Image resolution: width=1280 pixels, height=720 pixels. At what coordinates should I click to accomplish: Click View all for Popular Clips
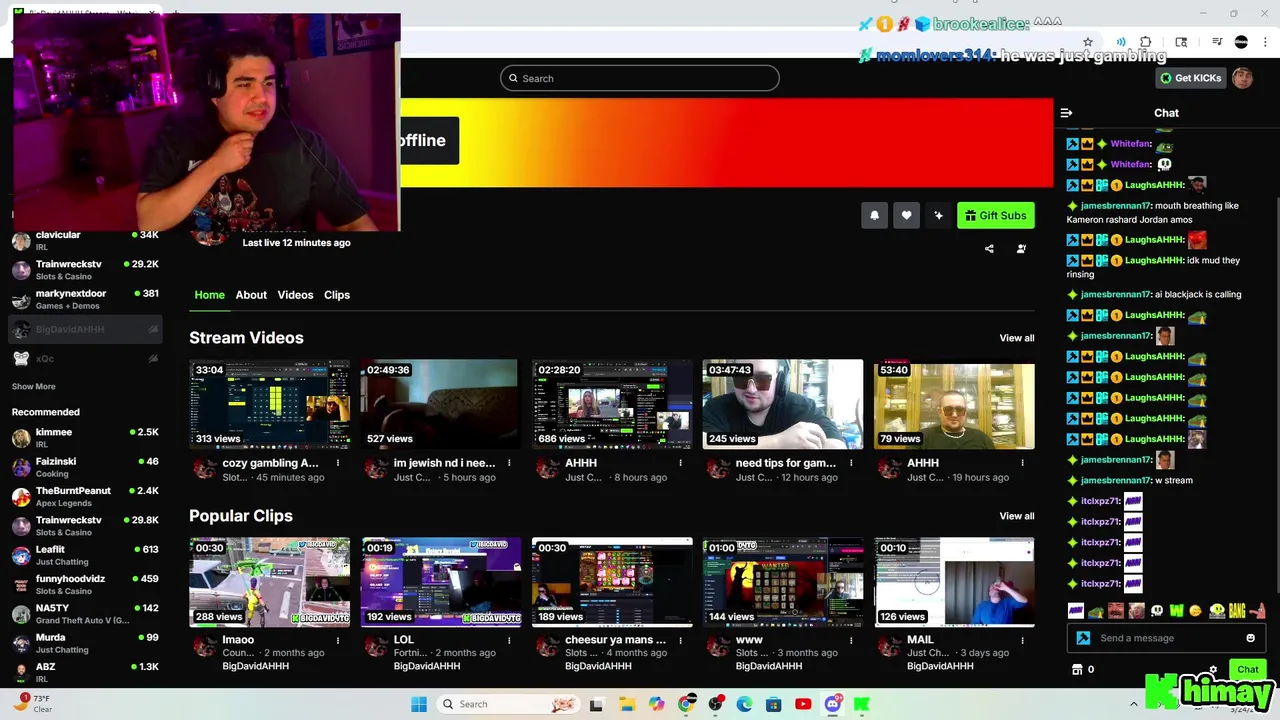(1017, 516)
